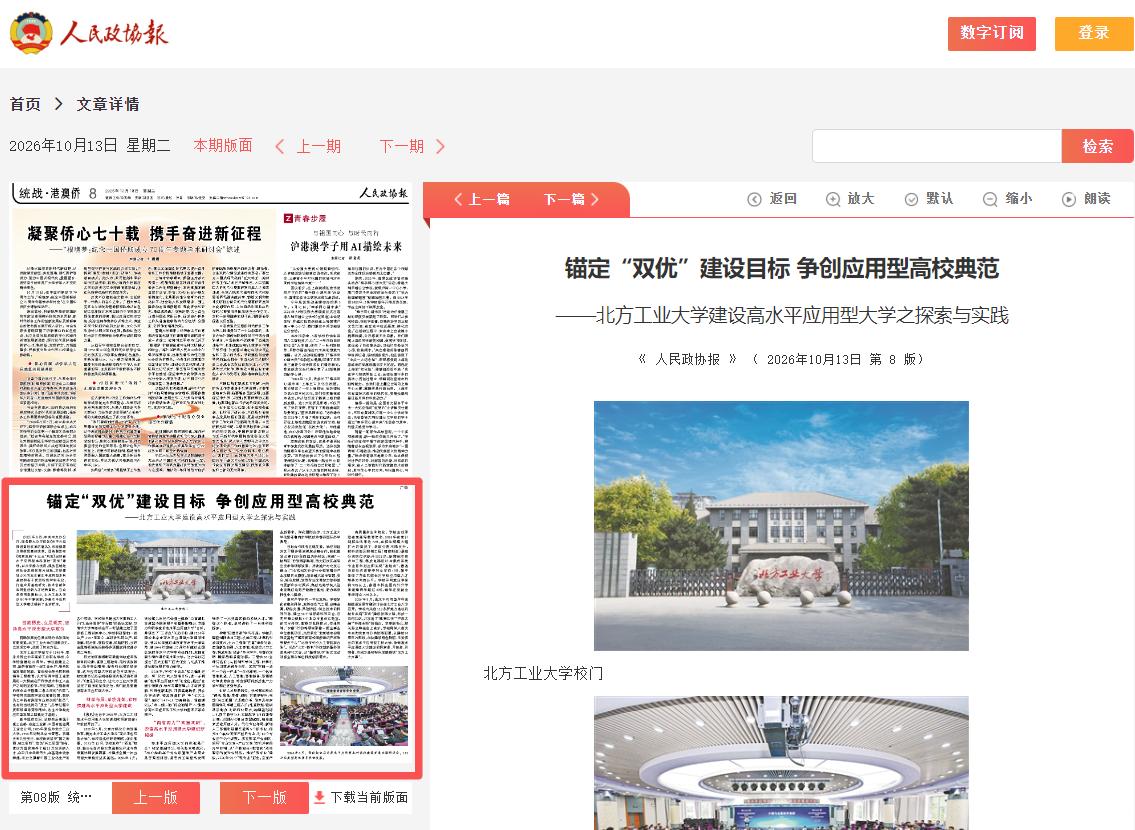This screenshot has height=830, width=1135.
Task: Click the 人民政协报 emblem logo
Action: [x=31, y=33]
